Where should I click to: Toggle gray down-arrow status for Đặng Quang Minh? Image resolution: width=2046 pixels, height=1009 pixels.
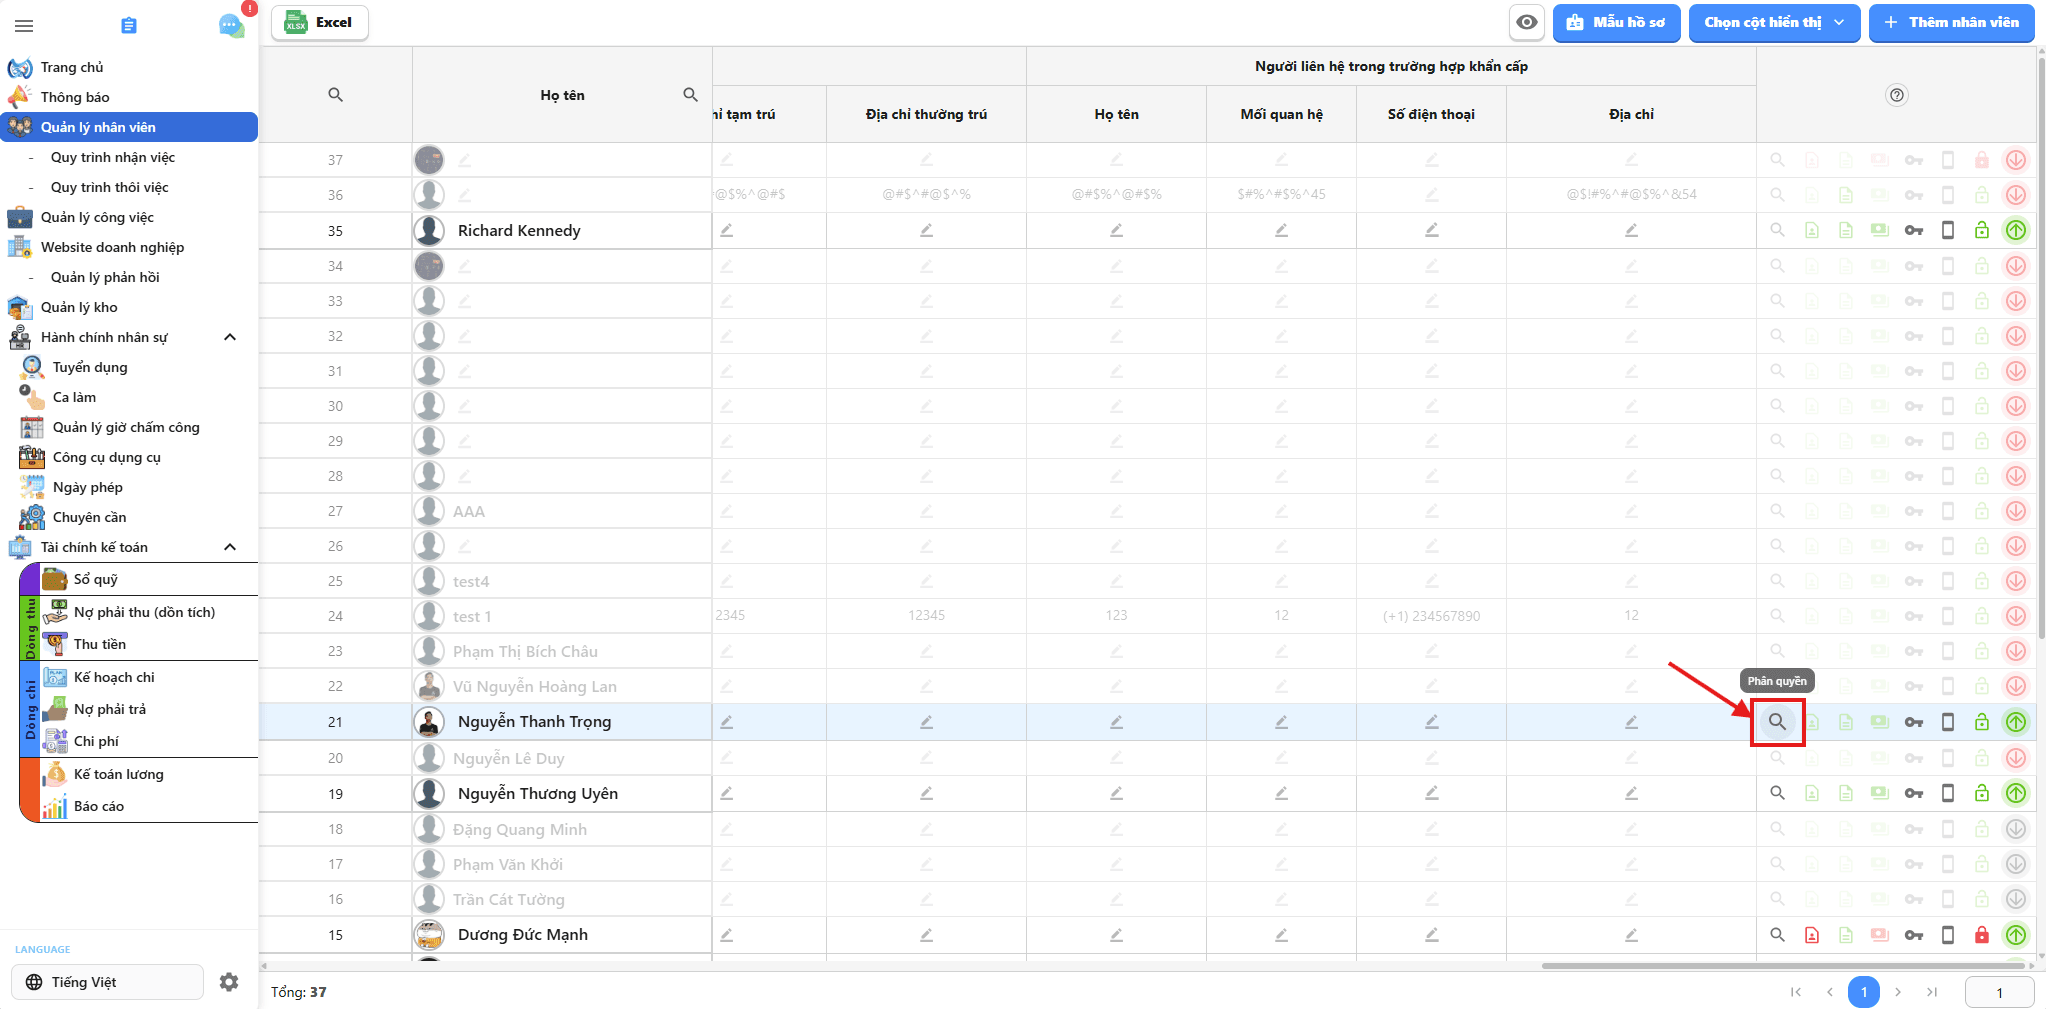pos(2016,829)
